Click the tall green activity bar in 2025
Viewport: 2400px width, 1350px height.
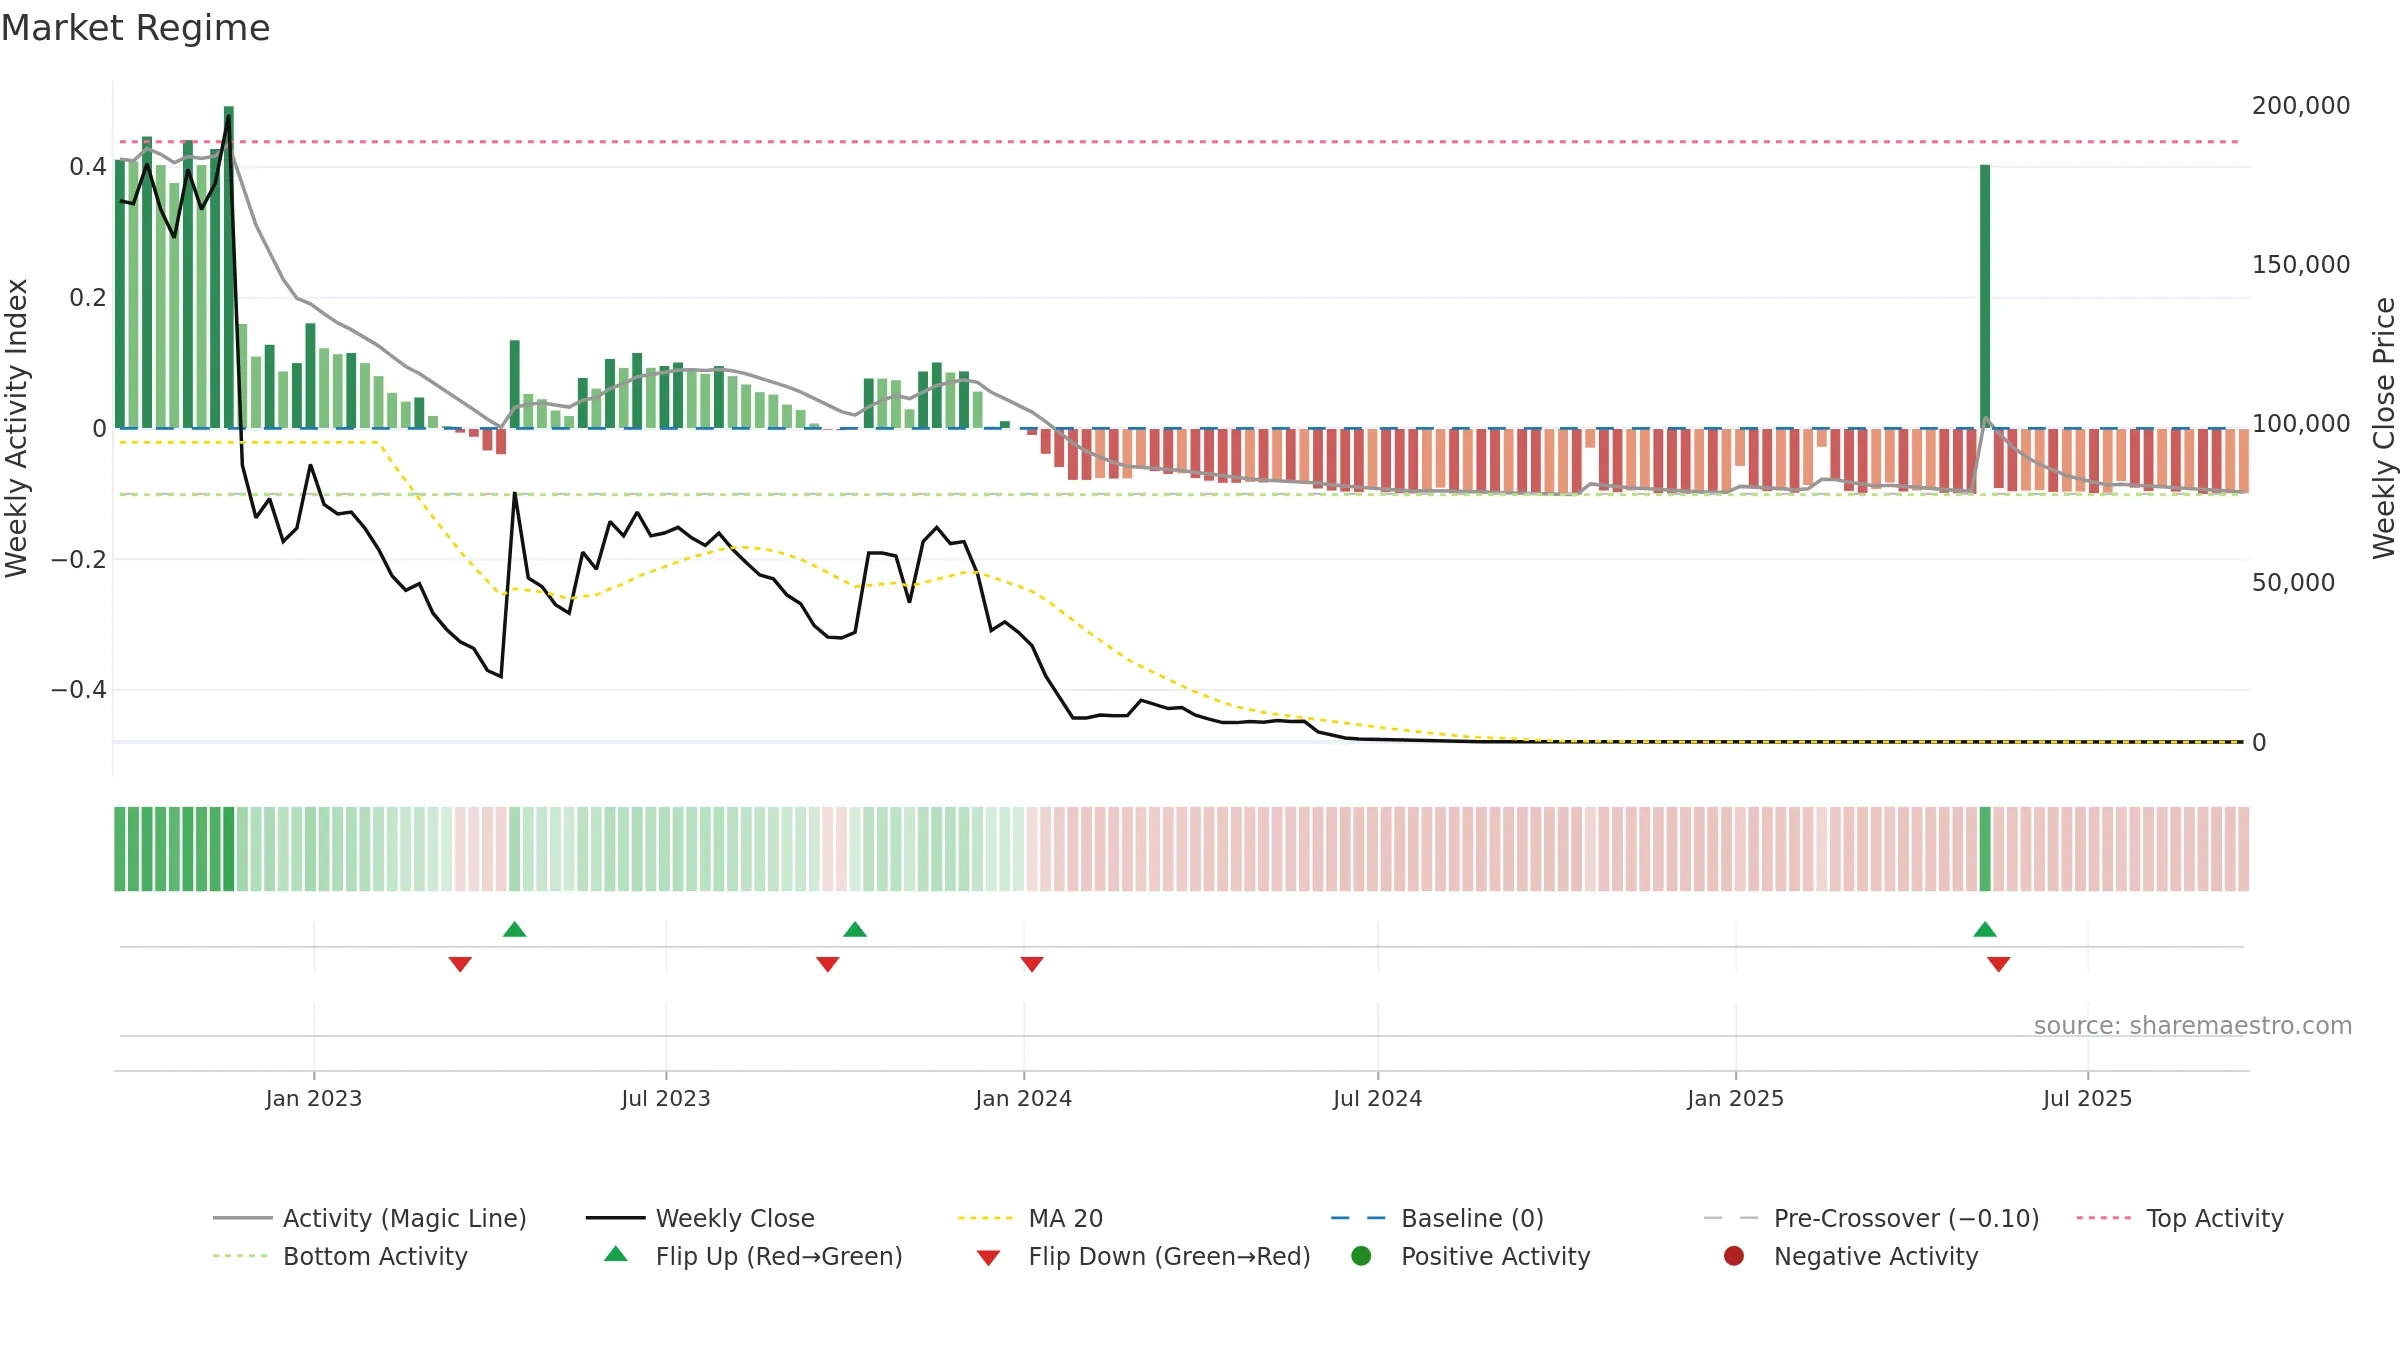(x=1985, y=296)
